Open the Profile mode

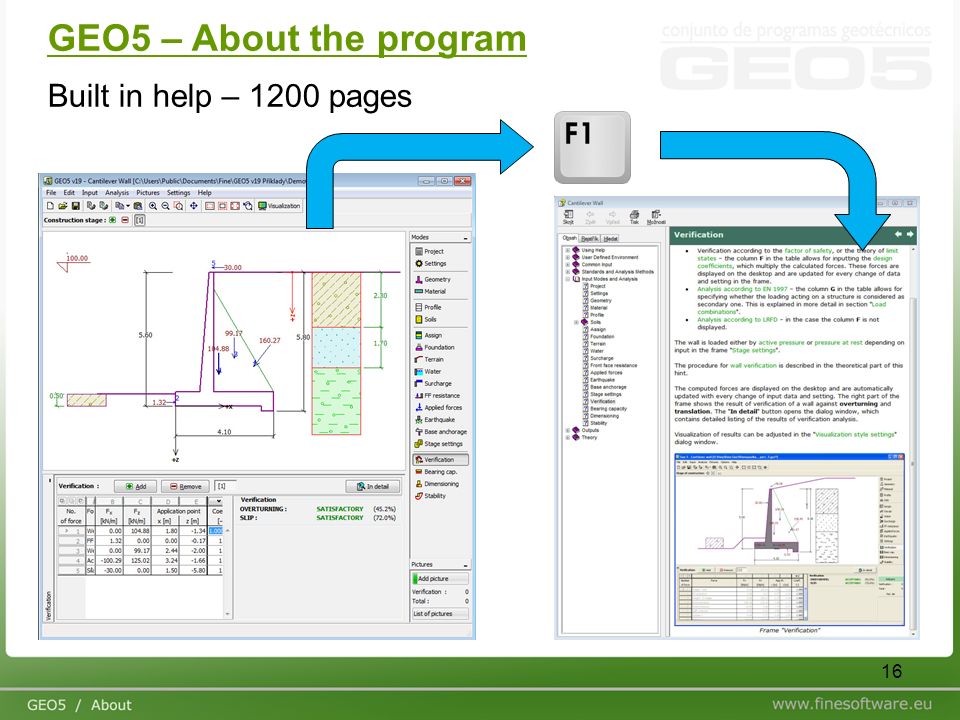click(428, 307)
